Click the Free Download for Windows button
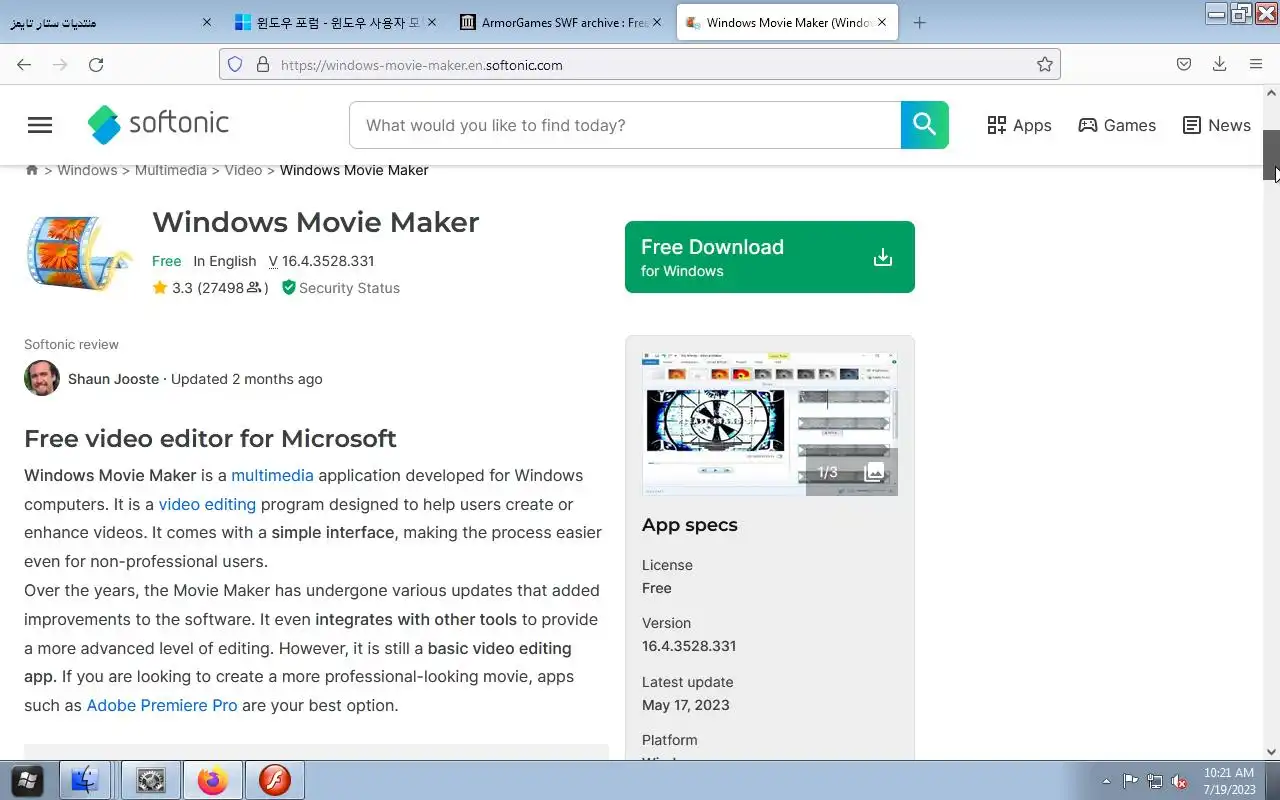 click(x=770, y=257)
